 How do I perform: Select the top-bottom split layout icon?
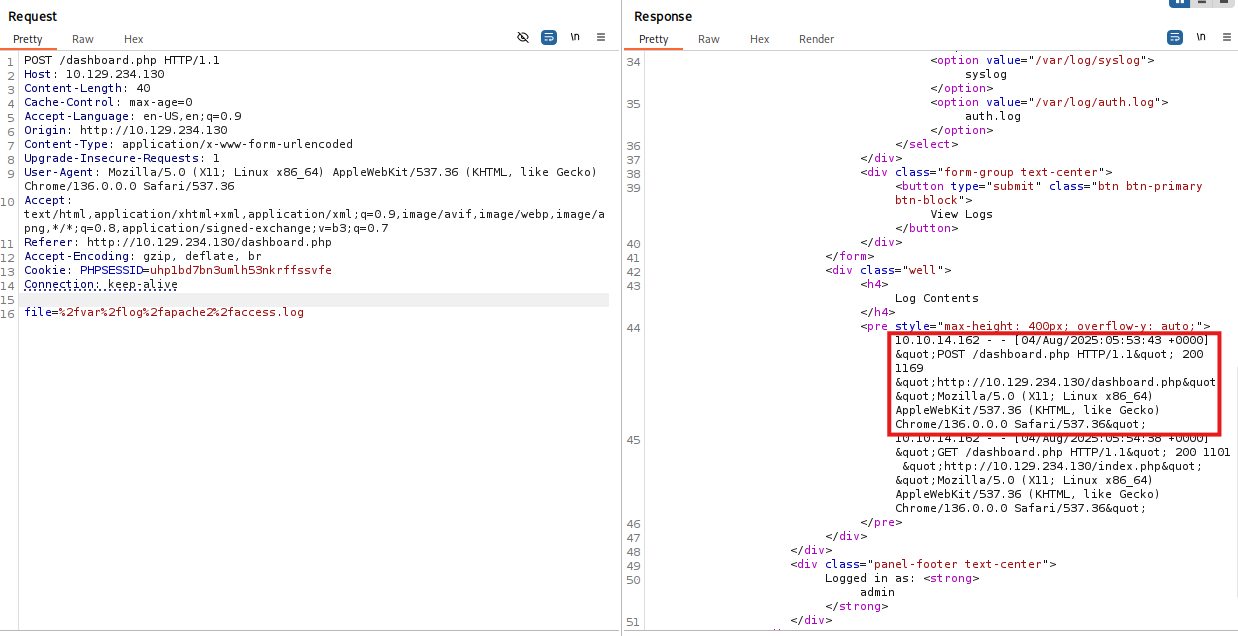tap(1204, 3)
